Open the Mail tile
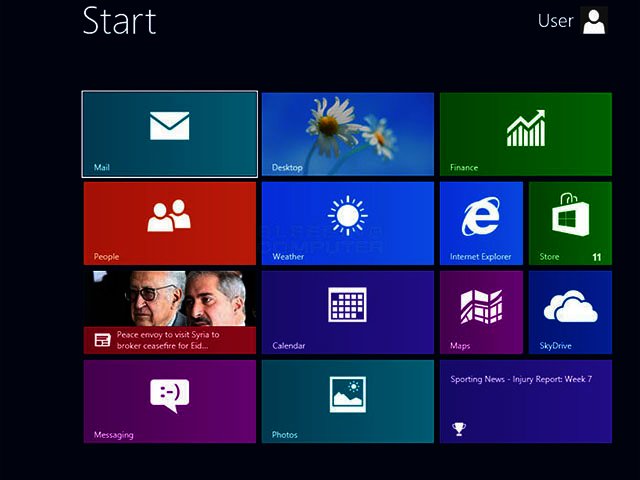This screenshot has width=640, height=480. (x=170, y=134)
